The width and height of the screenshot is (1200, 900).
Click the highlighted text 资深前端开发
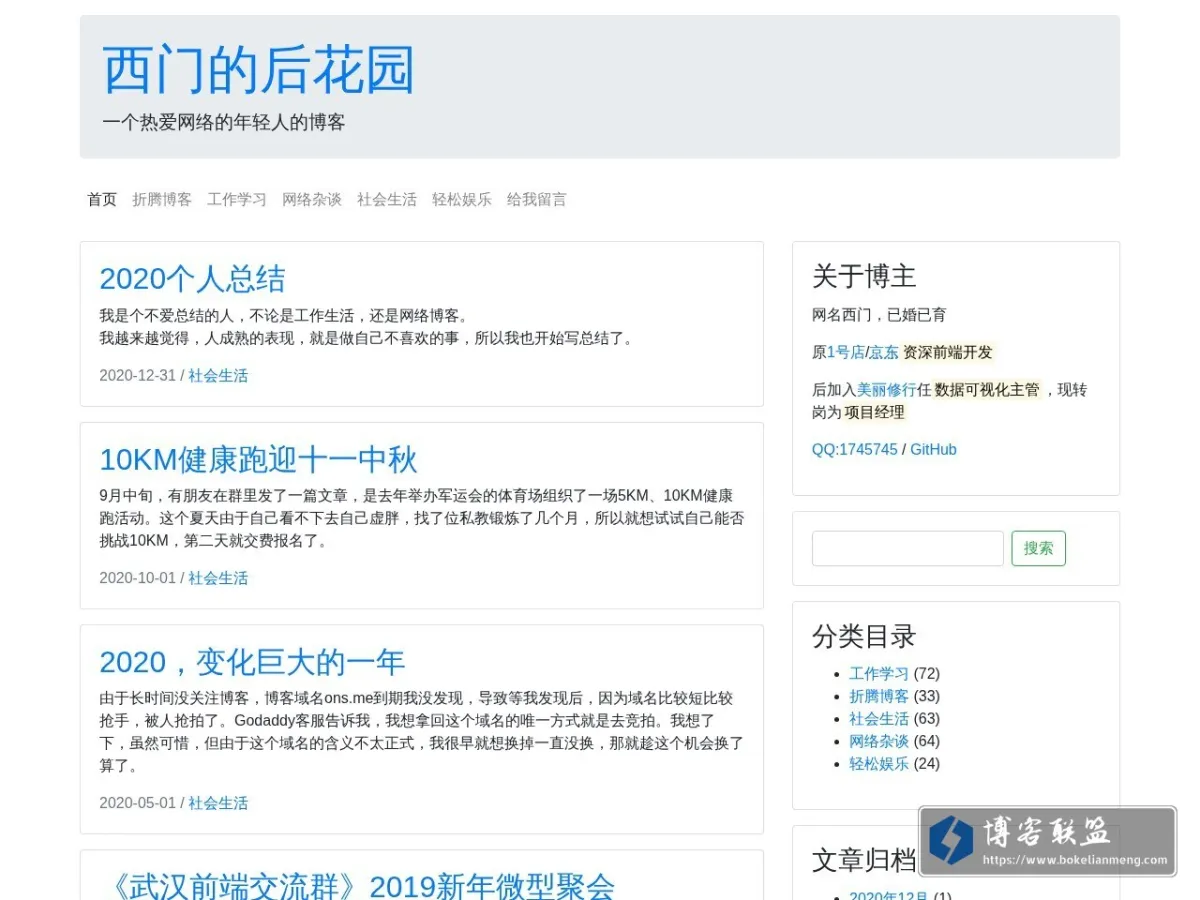coord(948,352)
